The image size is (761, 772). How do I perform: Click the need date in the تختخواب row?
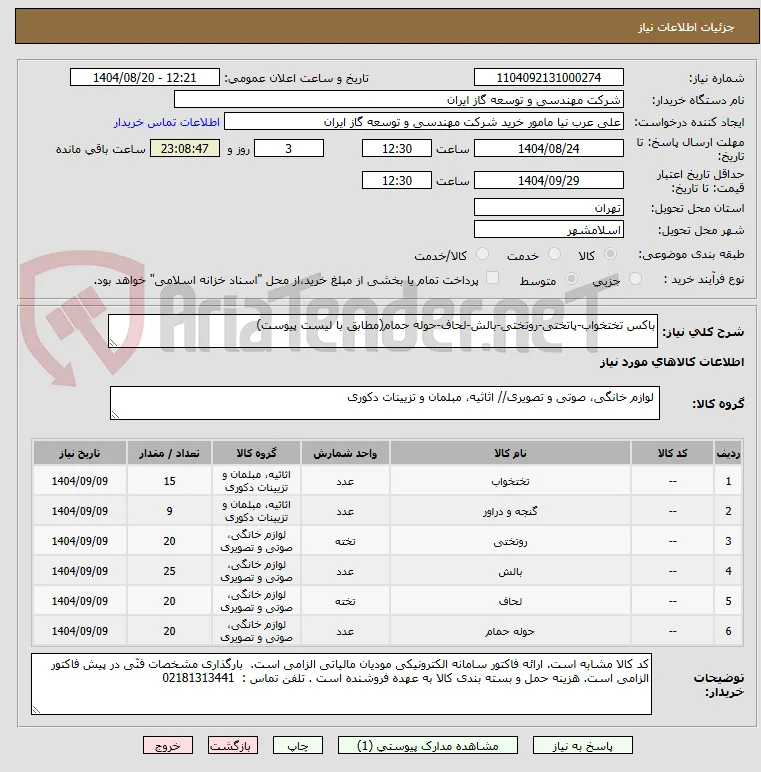(80, 481)
